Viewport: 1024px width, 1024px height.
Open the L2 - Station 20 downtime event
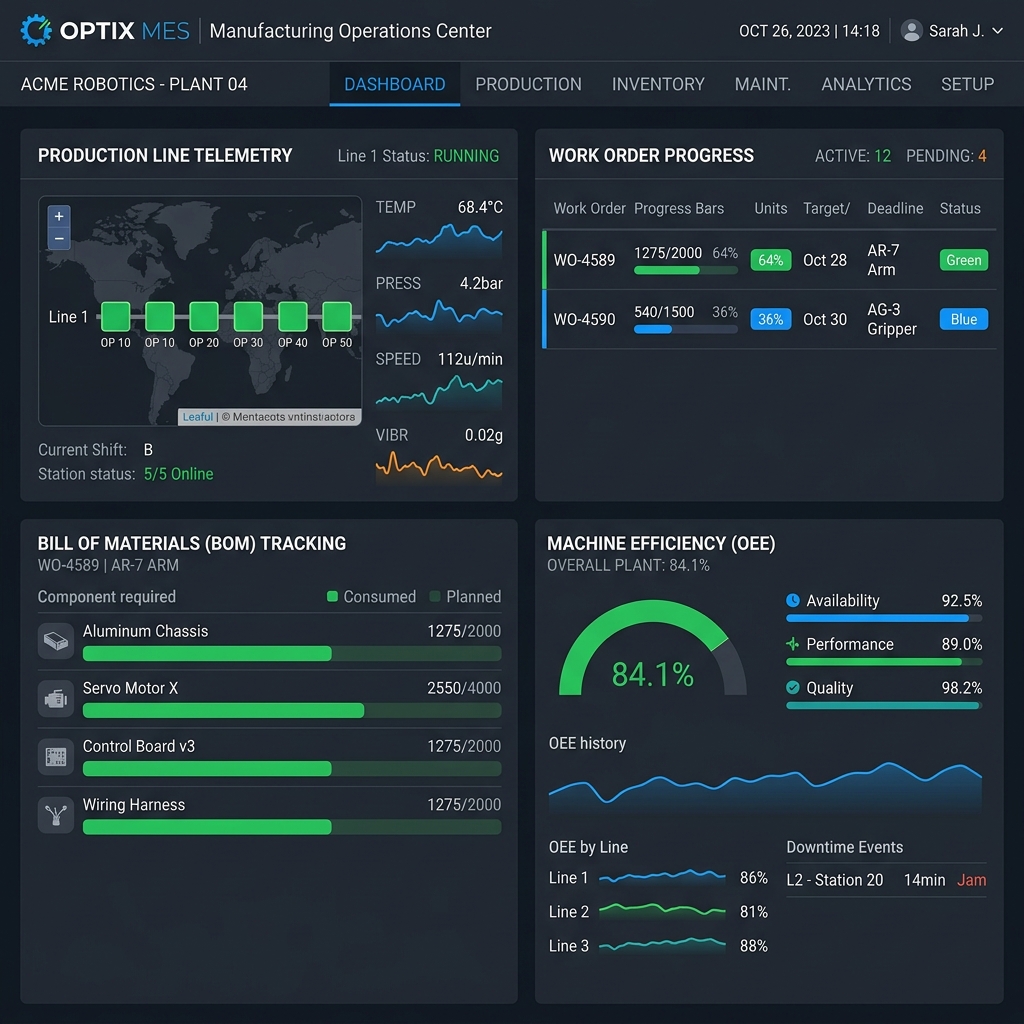point(886,880)
